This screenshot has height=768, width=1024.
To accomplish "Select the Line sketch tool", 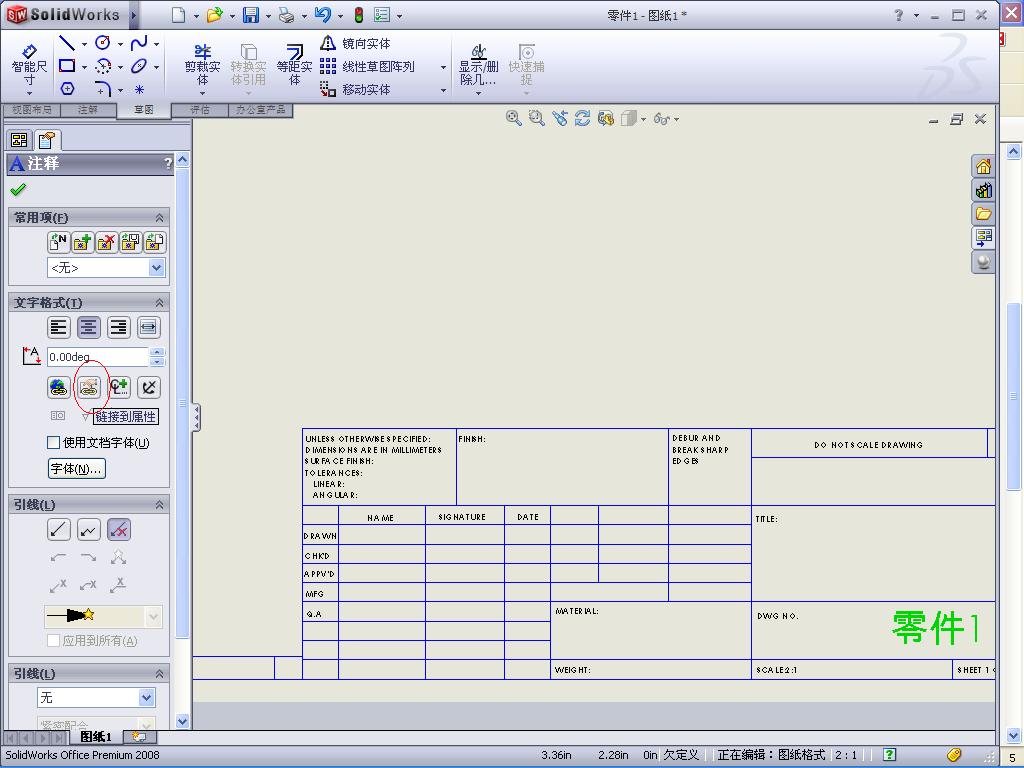I will point(67,43).
